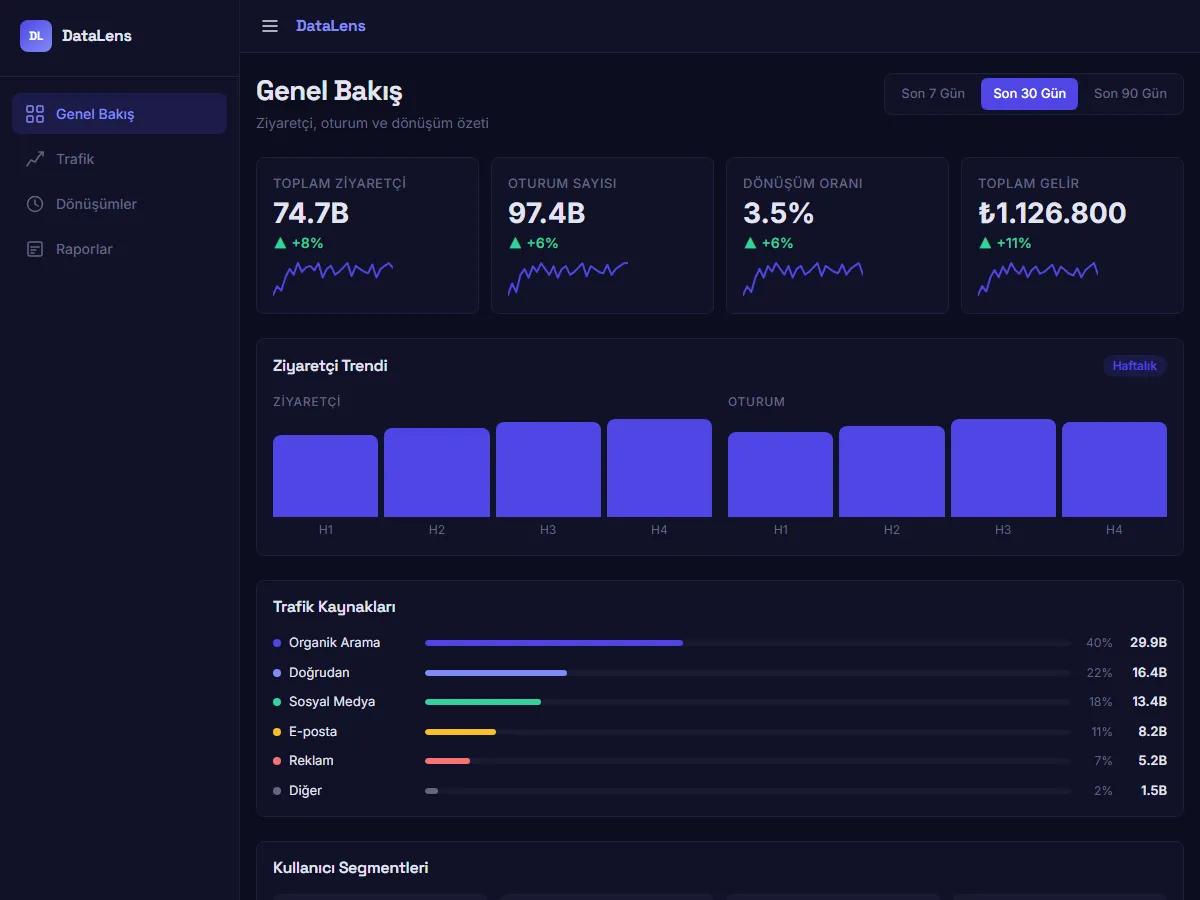Viewport: 1200px width, 900px height.
Task: Click the 3.5% conversion value
Action: pos(779,213)
